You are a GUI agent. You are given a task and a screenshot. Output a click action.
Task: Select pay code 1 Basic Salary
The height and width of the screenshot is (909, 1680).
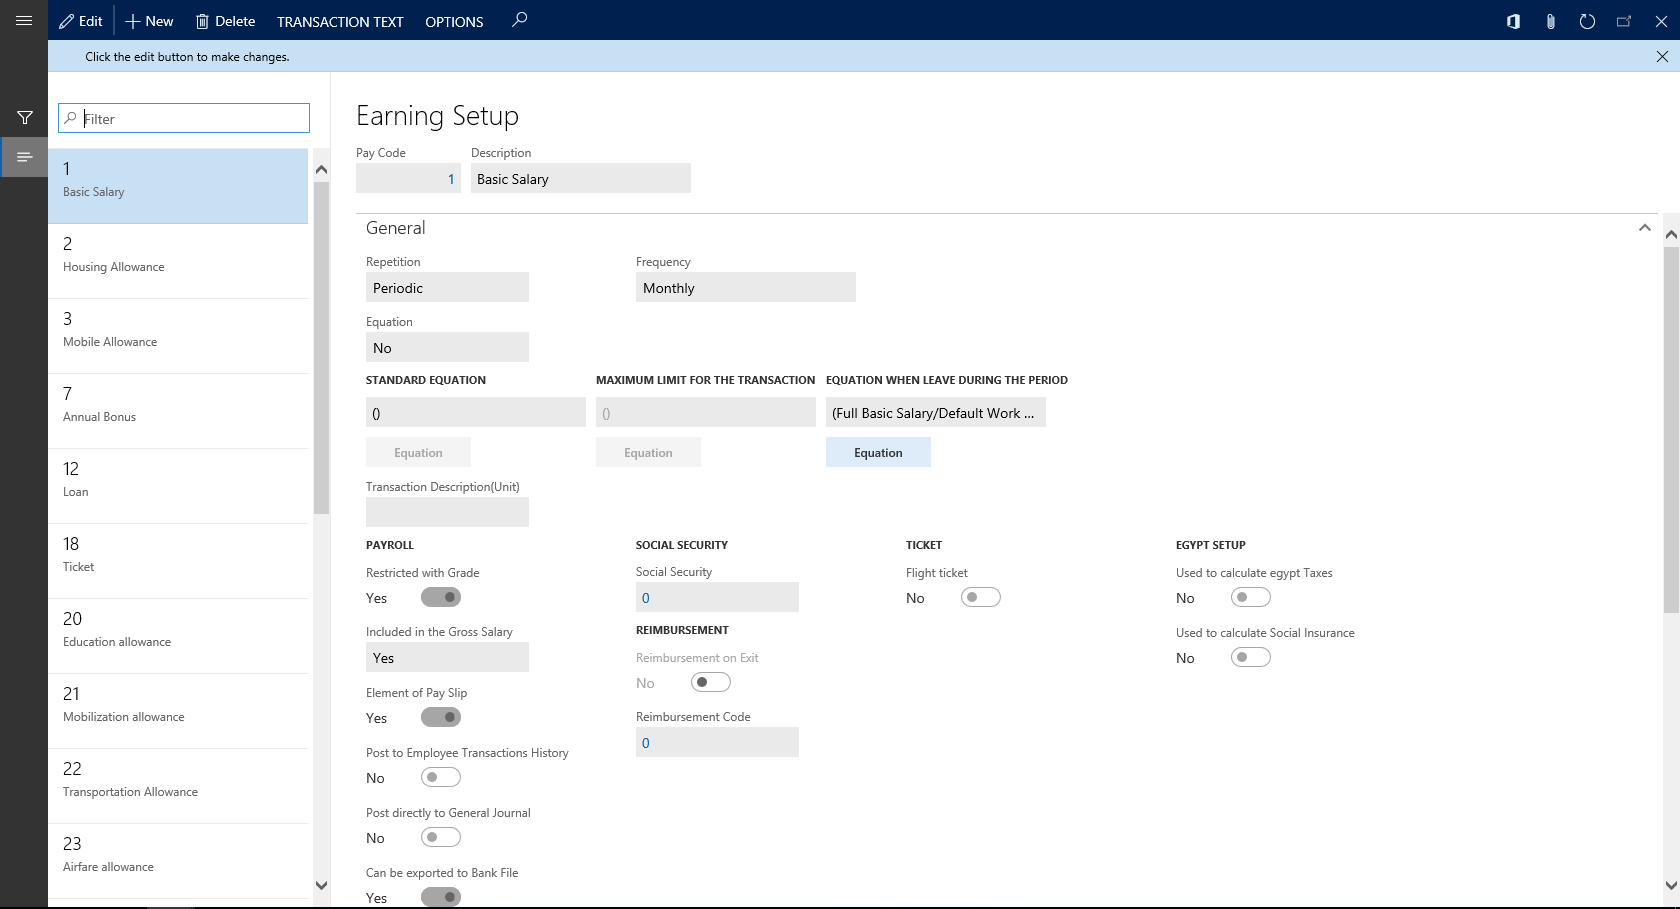click(x=178, y=186)
